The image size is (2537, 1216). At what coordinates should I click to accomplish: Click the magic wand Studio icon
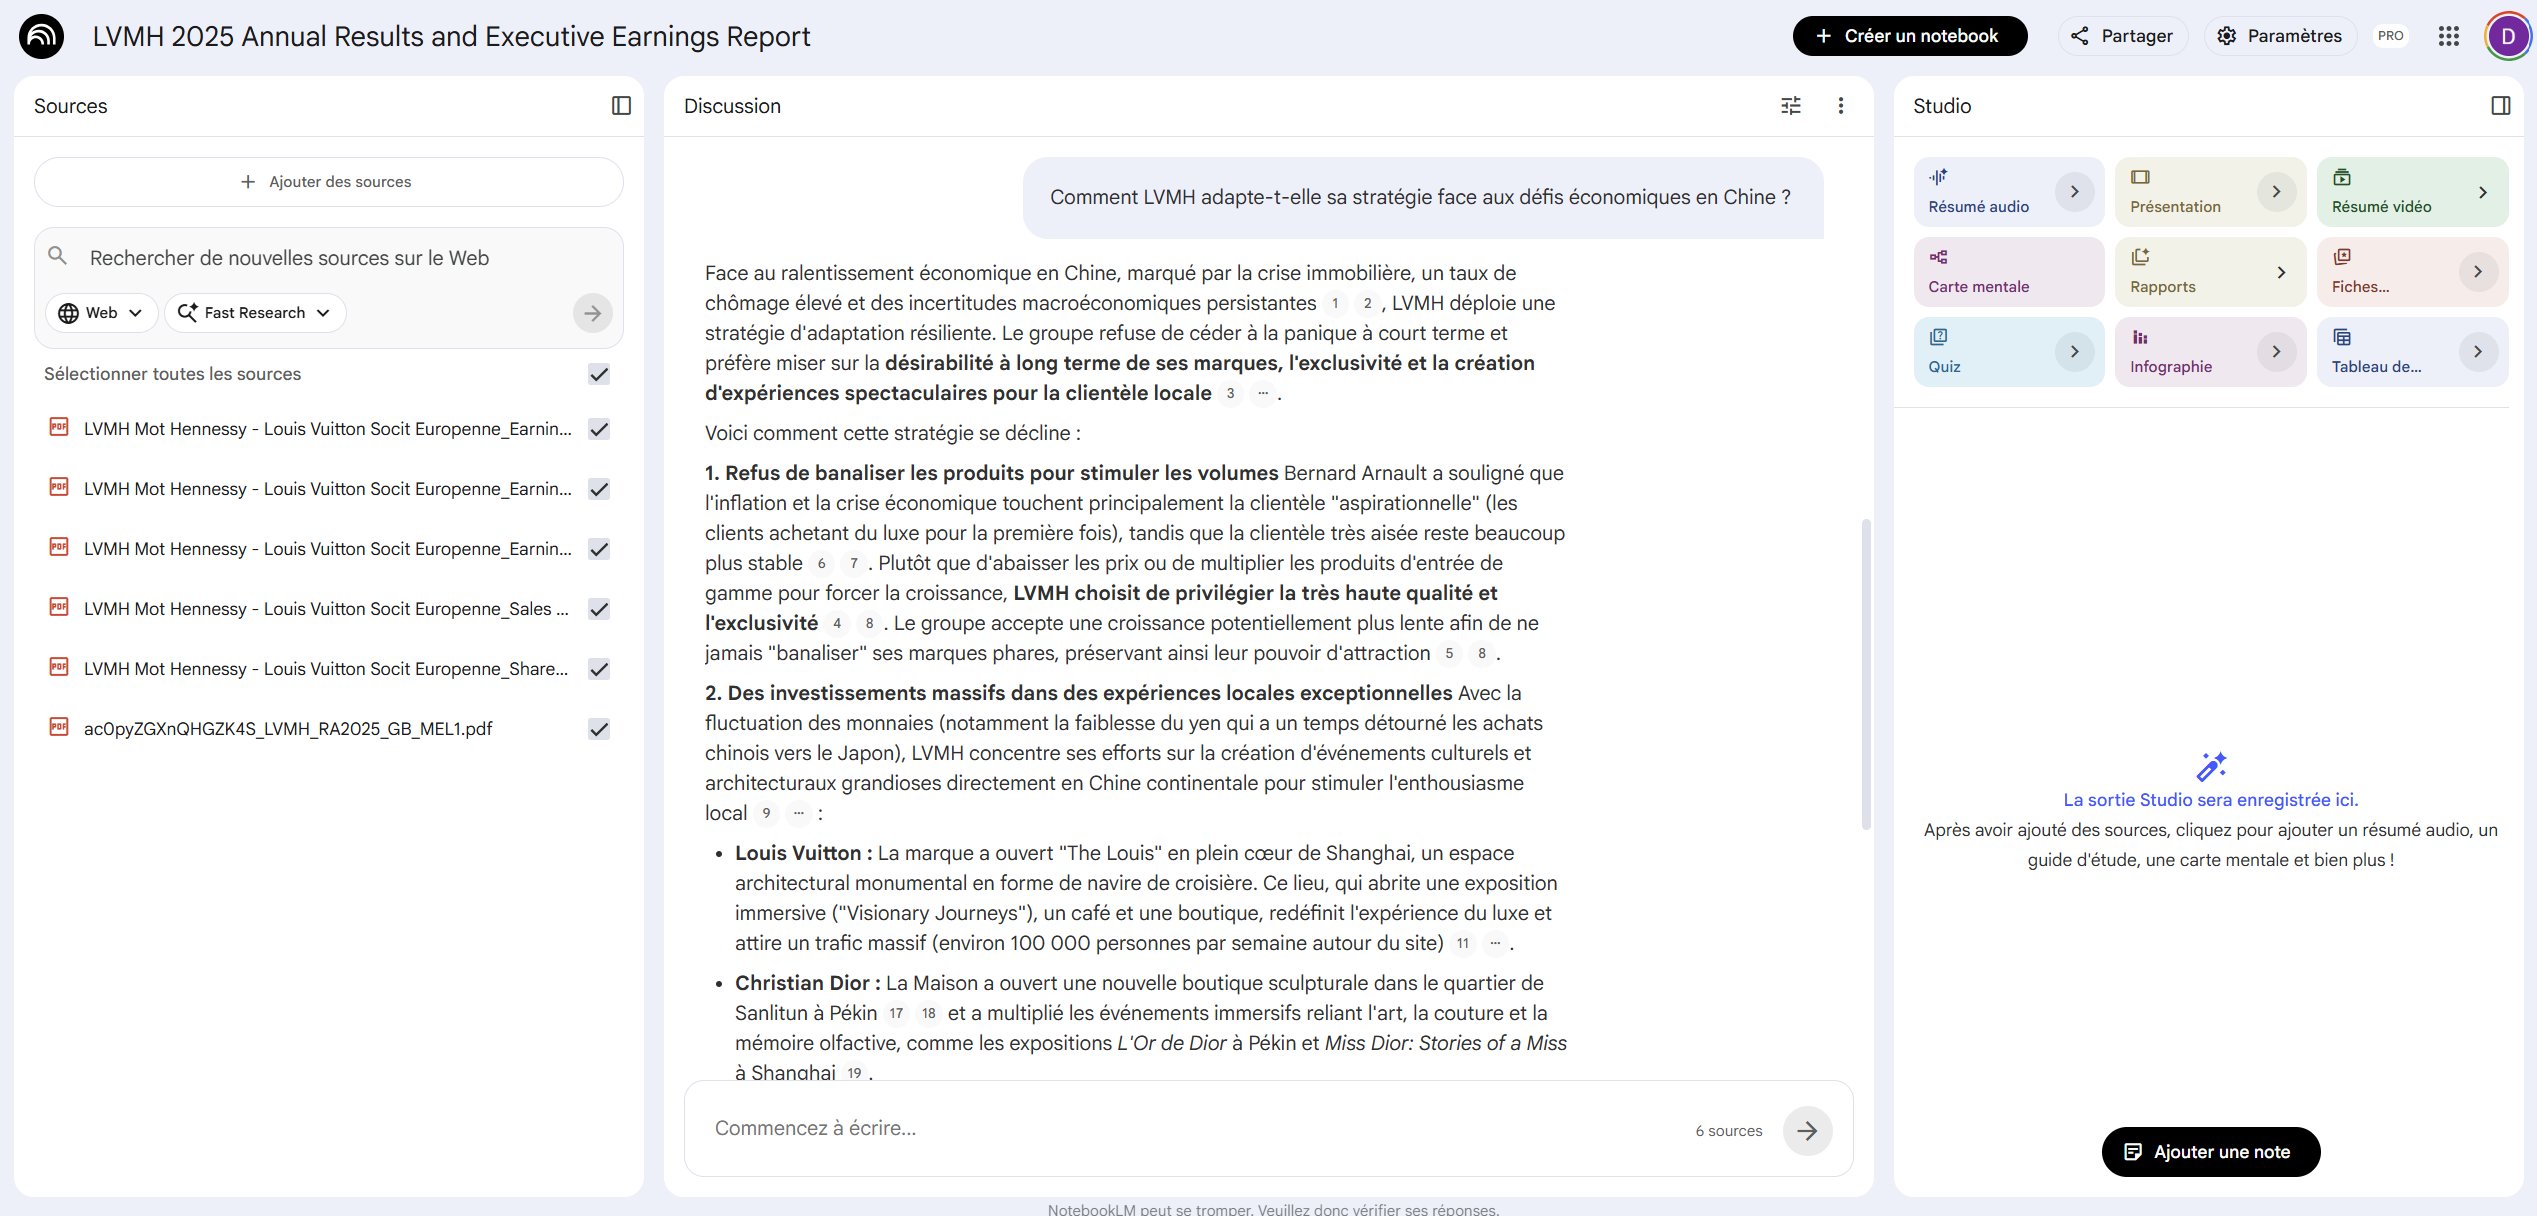2211,766
